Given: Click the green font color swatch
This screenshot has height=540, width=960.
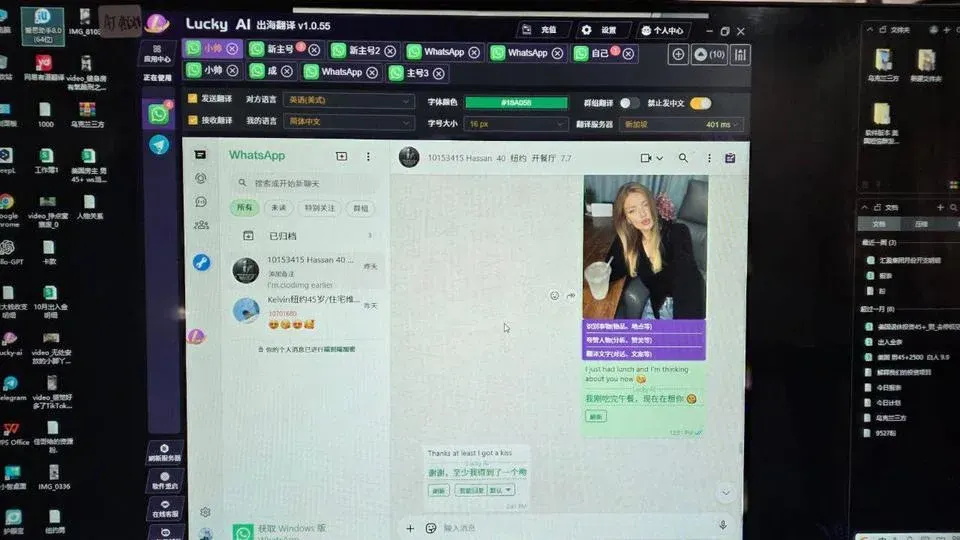Looking at the screenshot, I should tap(516, 102).
